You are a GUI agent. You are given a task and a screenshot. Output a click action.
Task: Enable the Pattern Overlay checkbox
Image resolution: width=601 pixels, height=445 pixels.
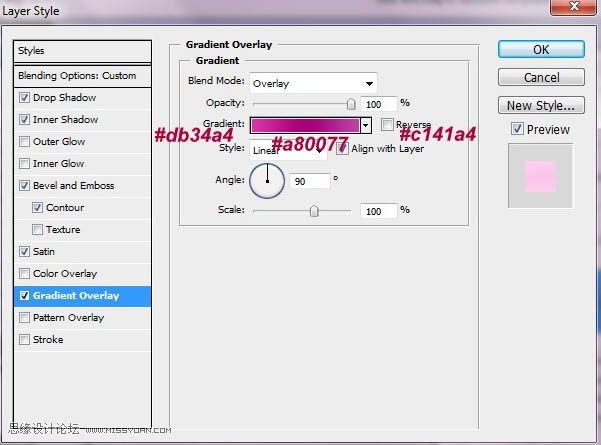pos(24,317)
